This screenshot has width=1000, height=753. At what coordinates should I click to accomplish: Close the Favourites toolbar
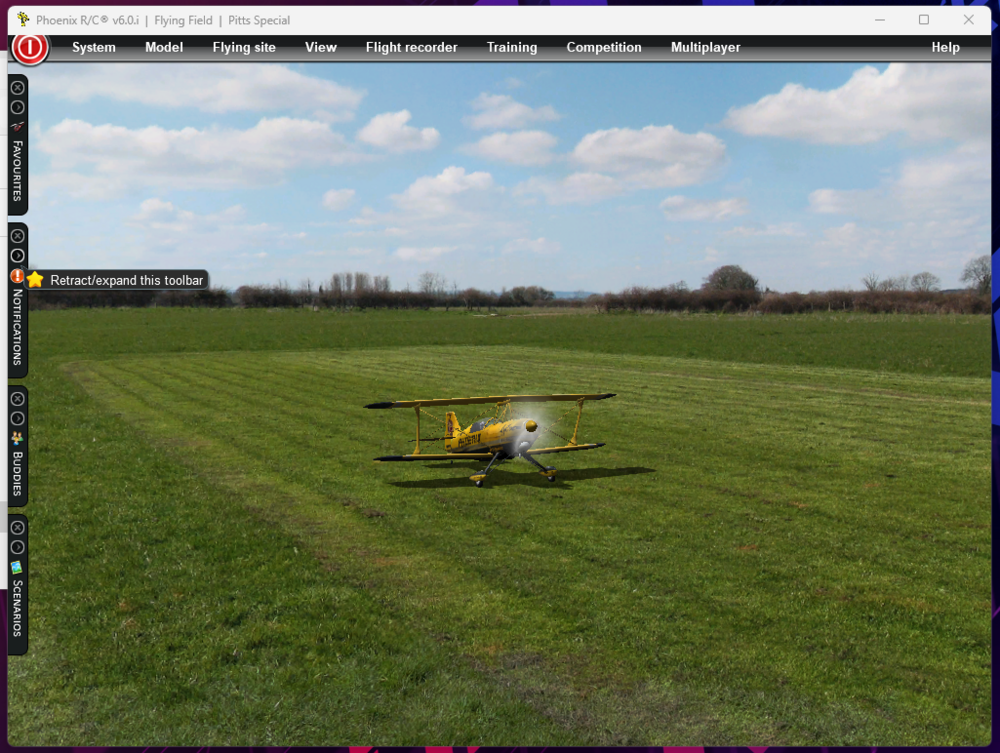(x=17, y=88)
